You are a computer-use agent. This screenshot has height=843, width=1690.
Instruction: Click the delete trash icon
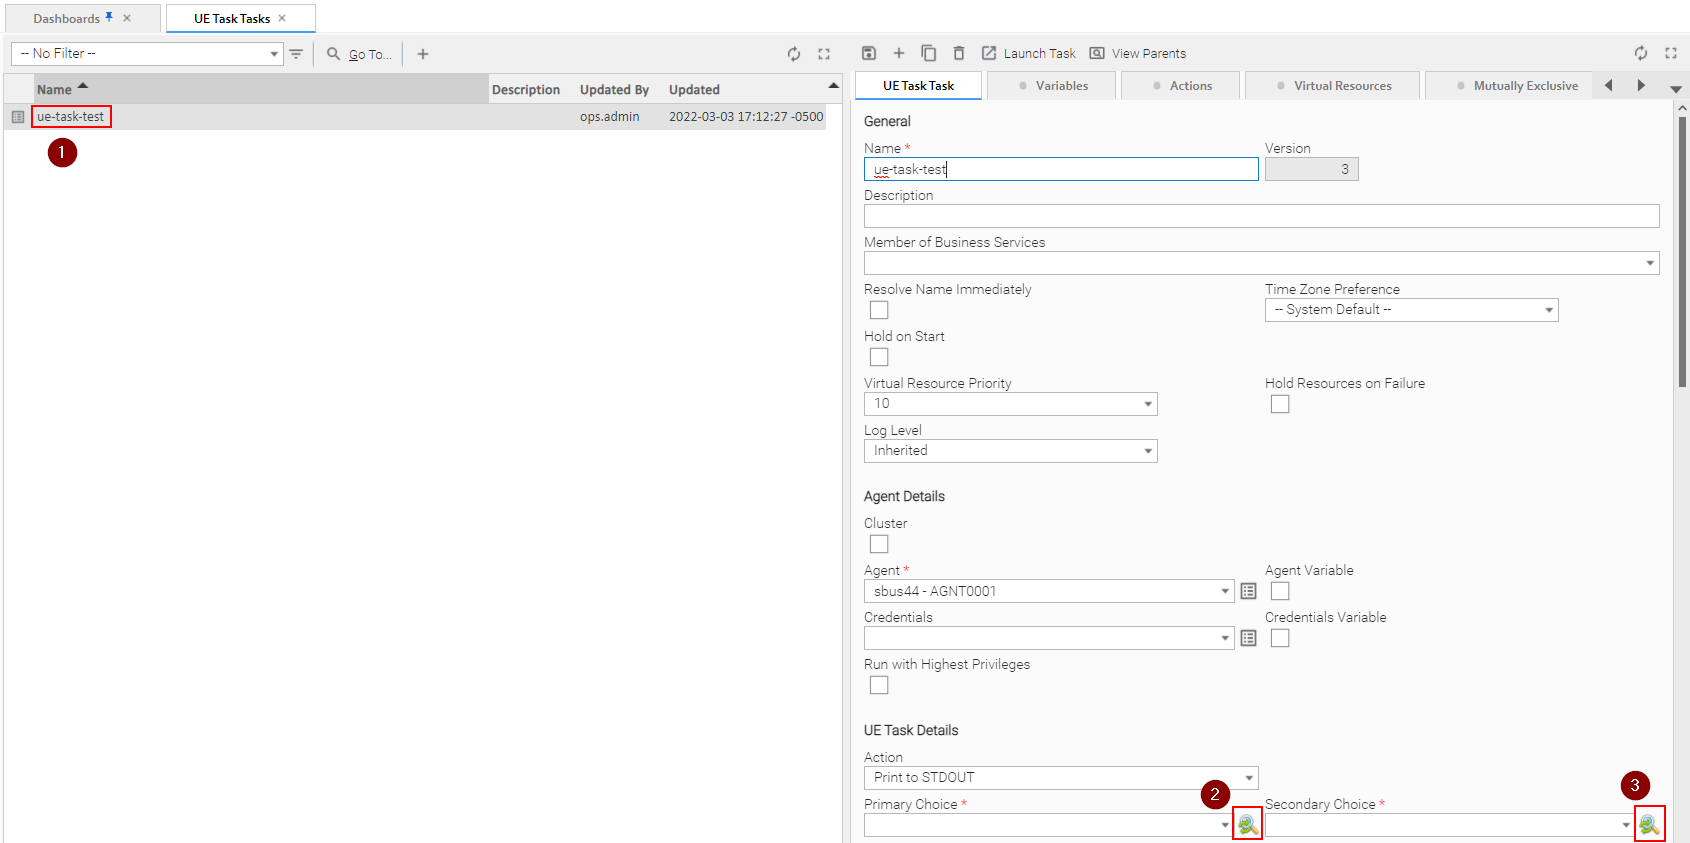(958, 54)
